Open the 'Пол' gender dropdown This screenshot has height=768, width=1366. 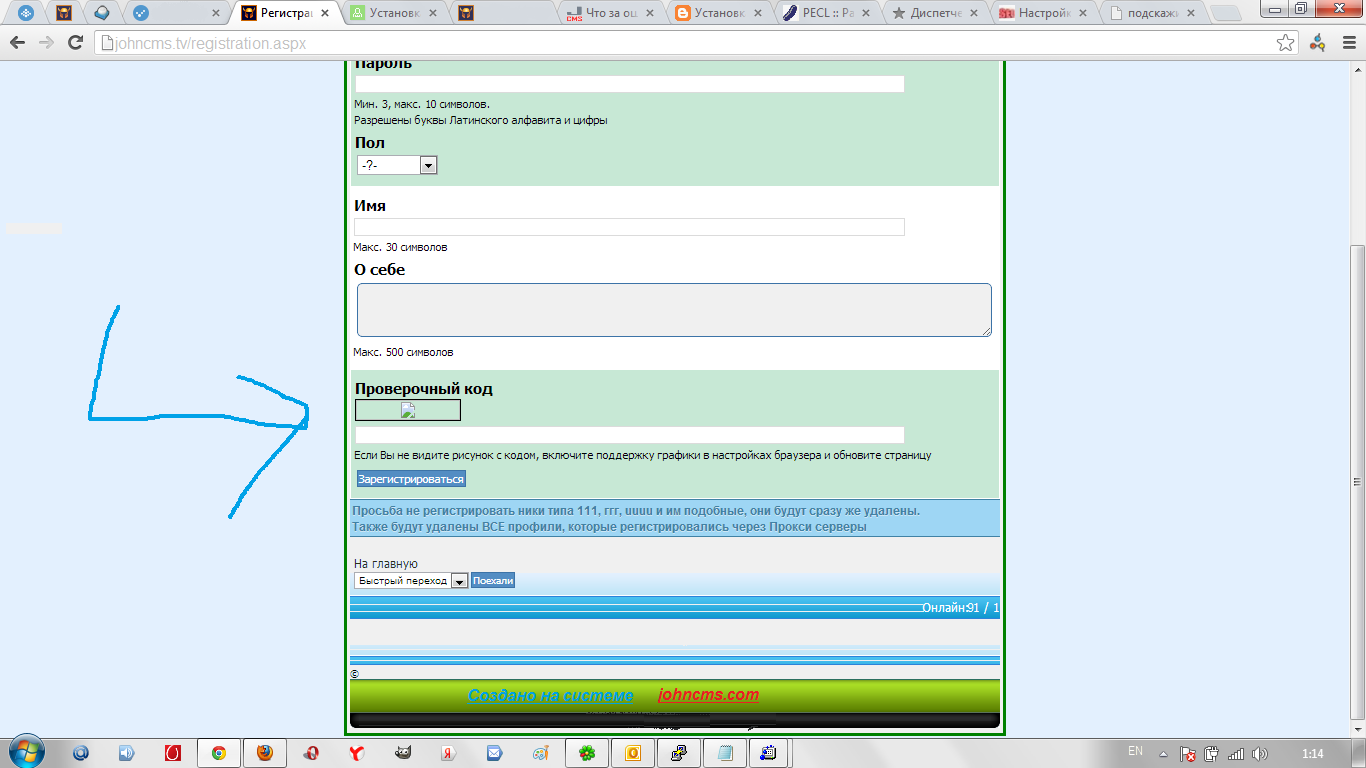coord(397,165)
